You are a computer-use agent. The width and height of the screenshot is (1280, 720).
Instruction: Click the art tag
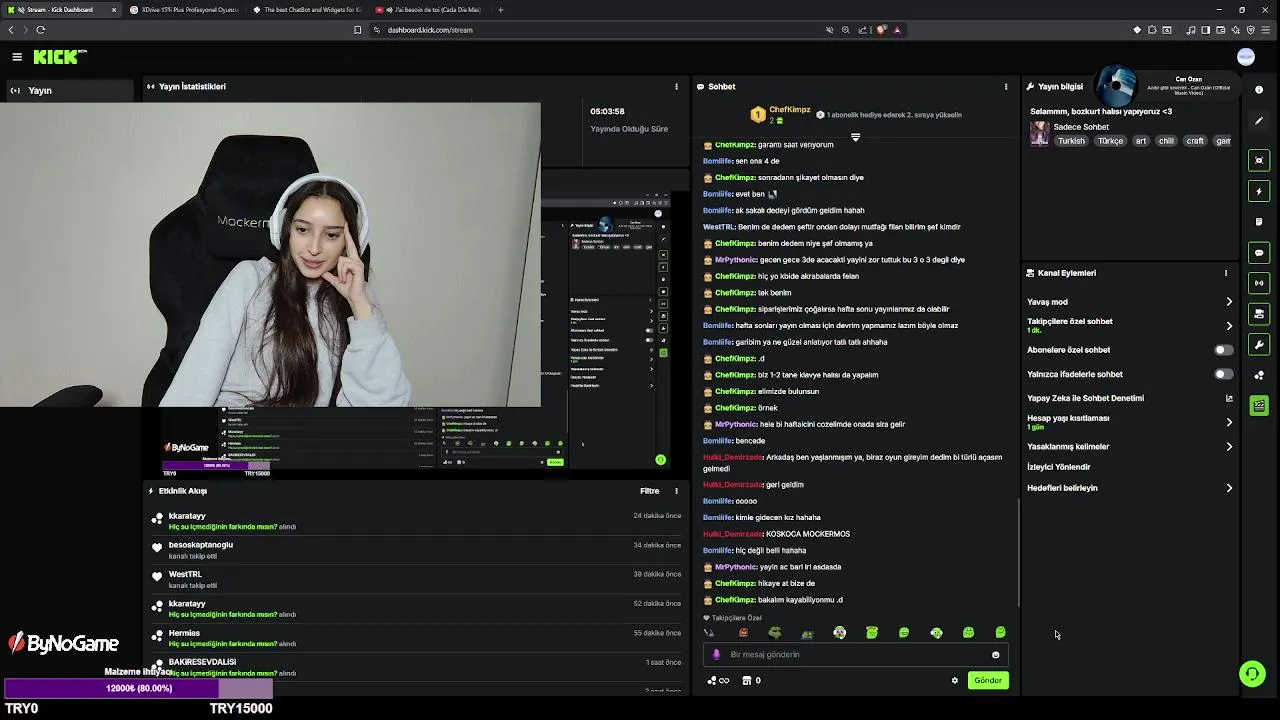point(1141,141)
